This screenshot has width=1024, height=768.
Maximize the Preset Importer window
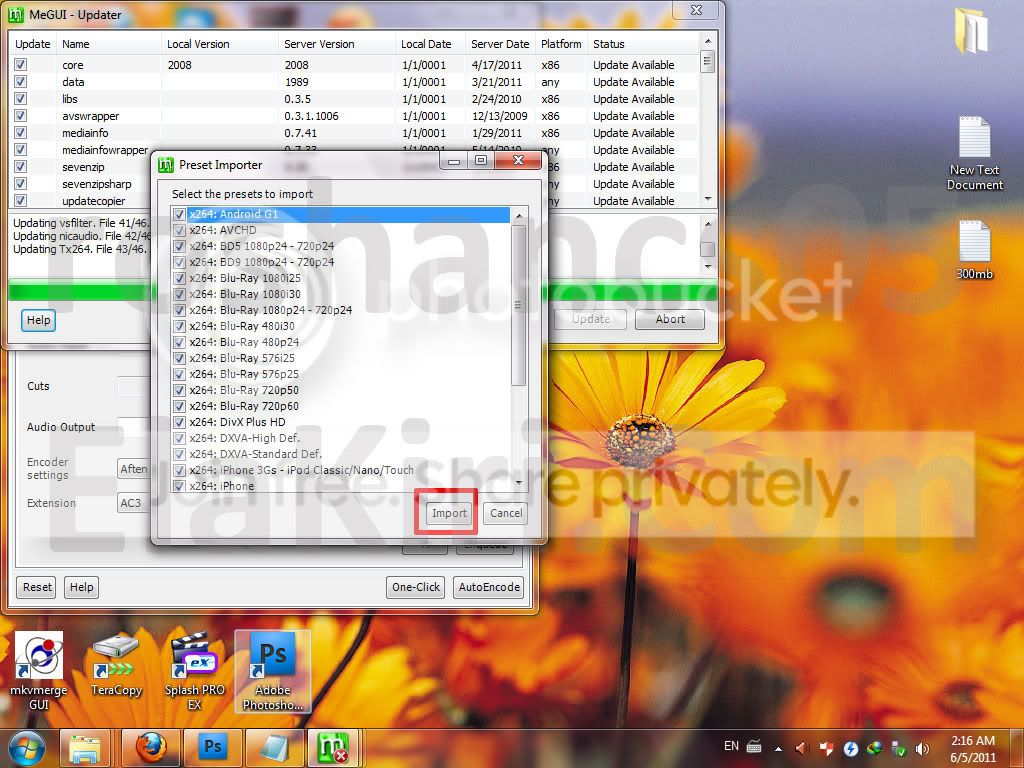click(481, 160)
